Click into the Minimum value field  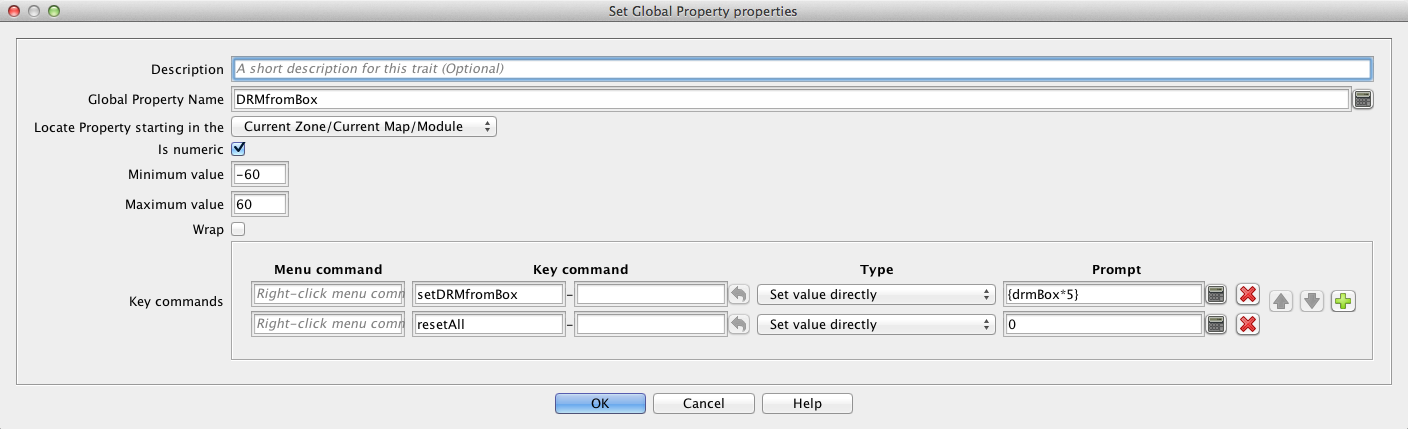point(259,175)
